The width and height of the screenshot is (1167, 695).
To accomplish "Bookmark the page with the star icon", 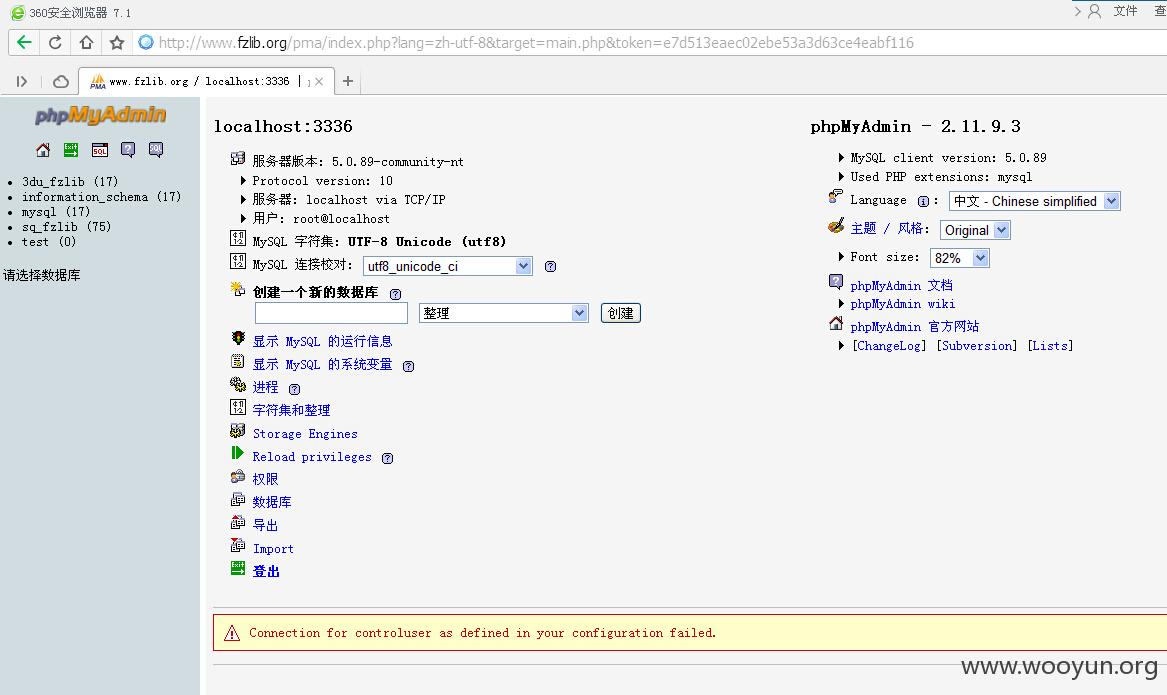I will tap(117, 42).
